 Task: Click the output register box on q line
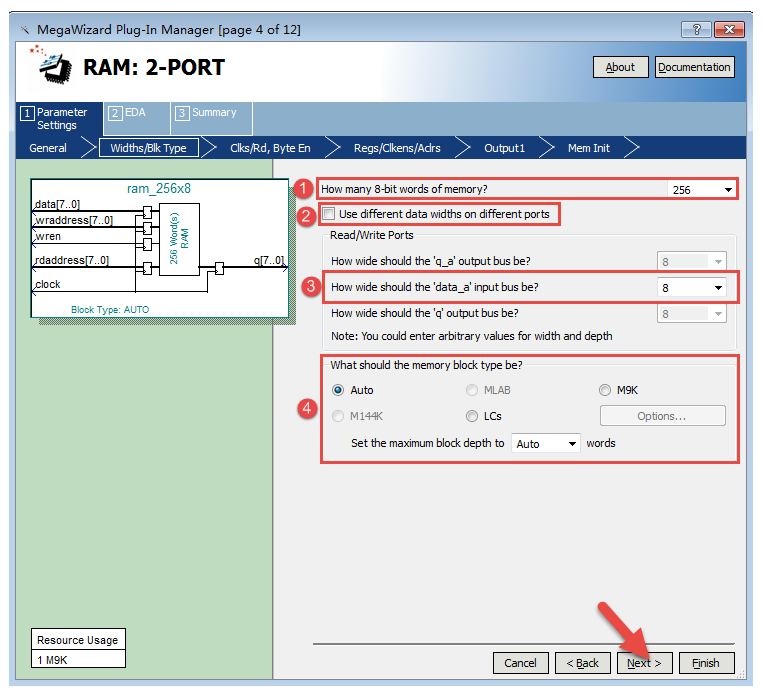click(x=219, y=268)
